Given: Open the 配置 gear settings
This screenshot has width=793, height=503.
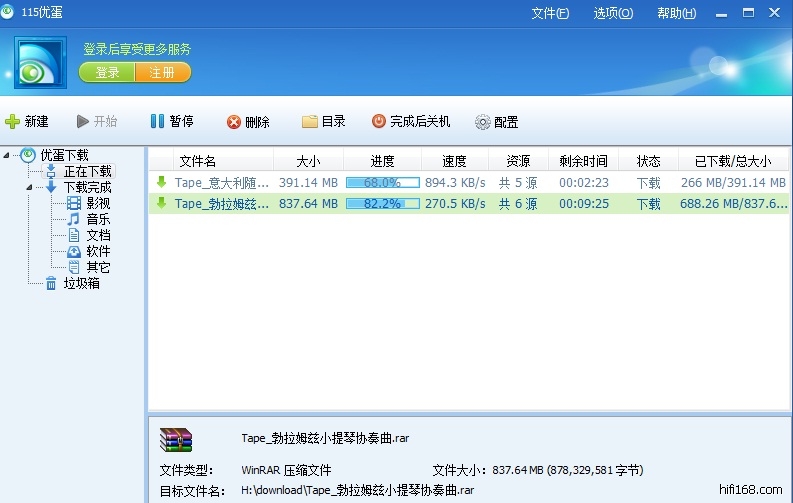Looking at the screenshot, I should (x=483, y=122).
